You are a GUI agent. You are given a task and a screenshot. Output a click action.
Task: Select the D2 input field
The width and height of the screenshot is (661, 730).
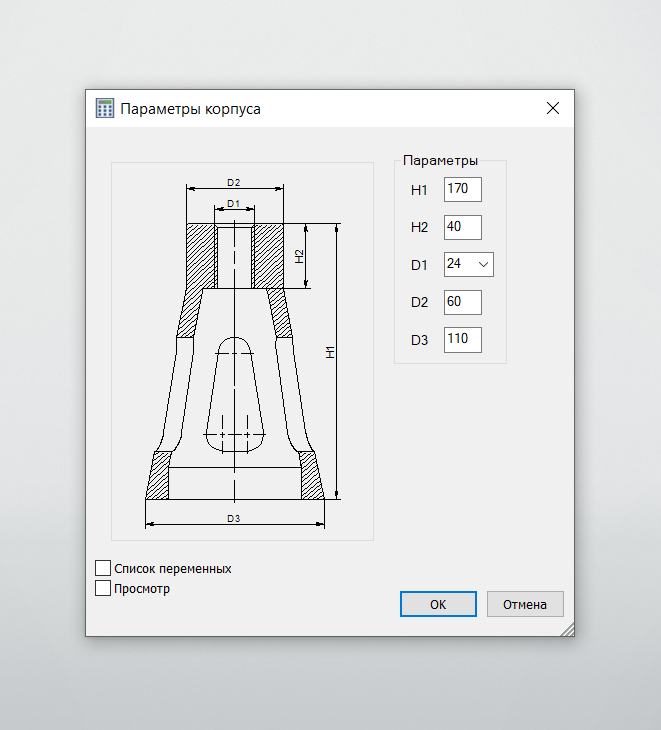pyautogui.click(x=463, y=303)
